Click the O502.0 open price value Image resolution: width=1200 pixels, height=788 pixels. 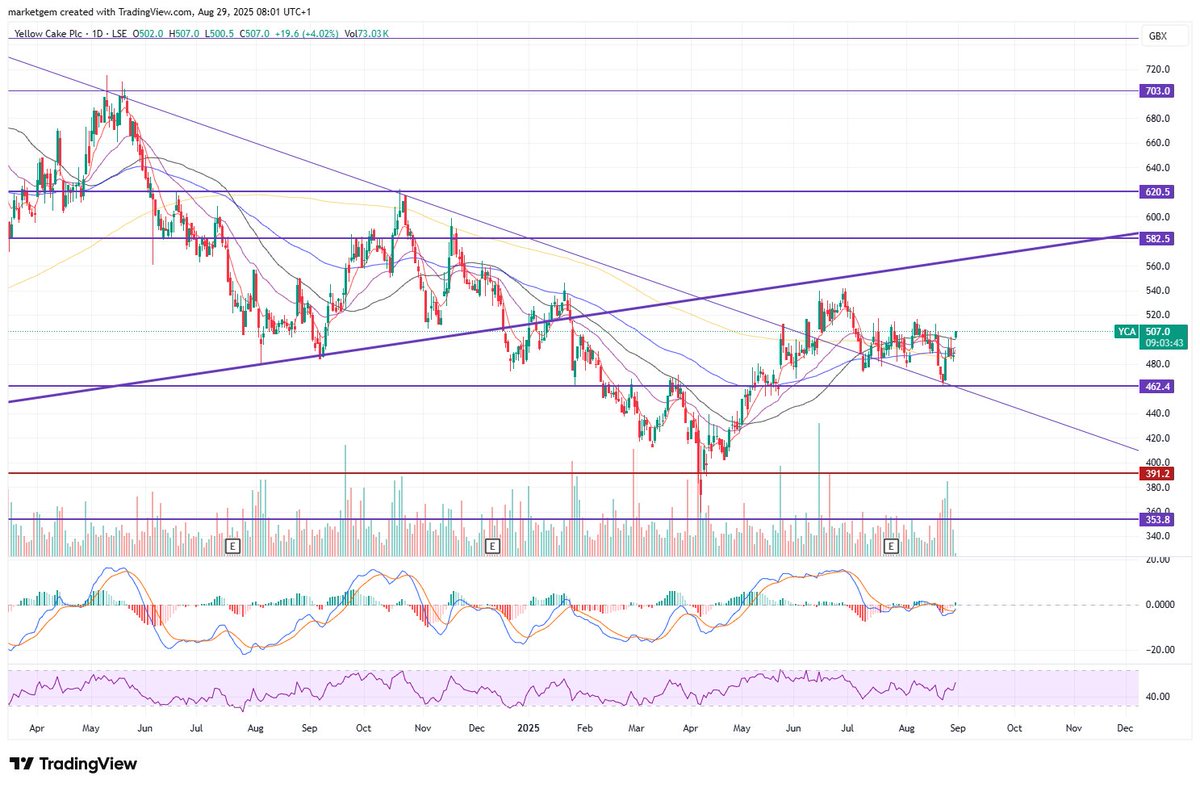(x=147, y=33)
